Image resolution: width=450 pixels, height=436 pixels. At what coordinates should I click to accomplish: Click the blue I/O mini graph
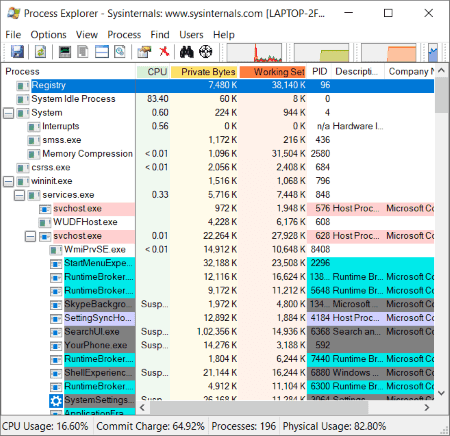click(x=433, y=53)
